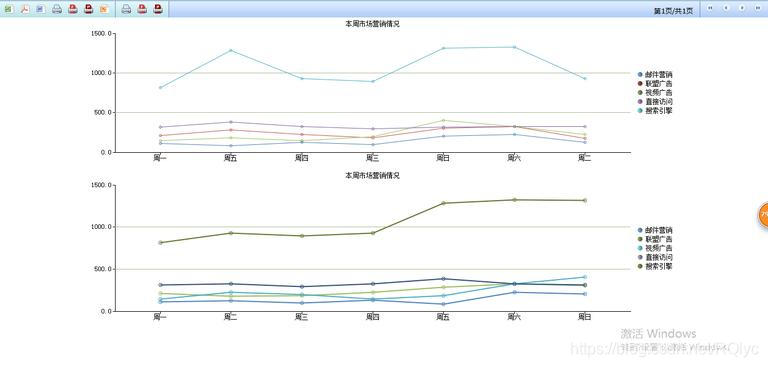Viewport: 768px width, 367px height.
Task: Click the orange toolbar icon
Action: [x=104, y=9]
